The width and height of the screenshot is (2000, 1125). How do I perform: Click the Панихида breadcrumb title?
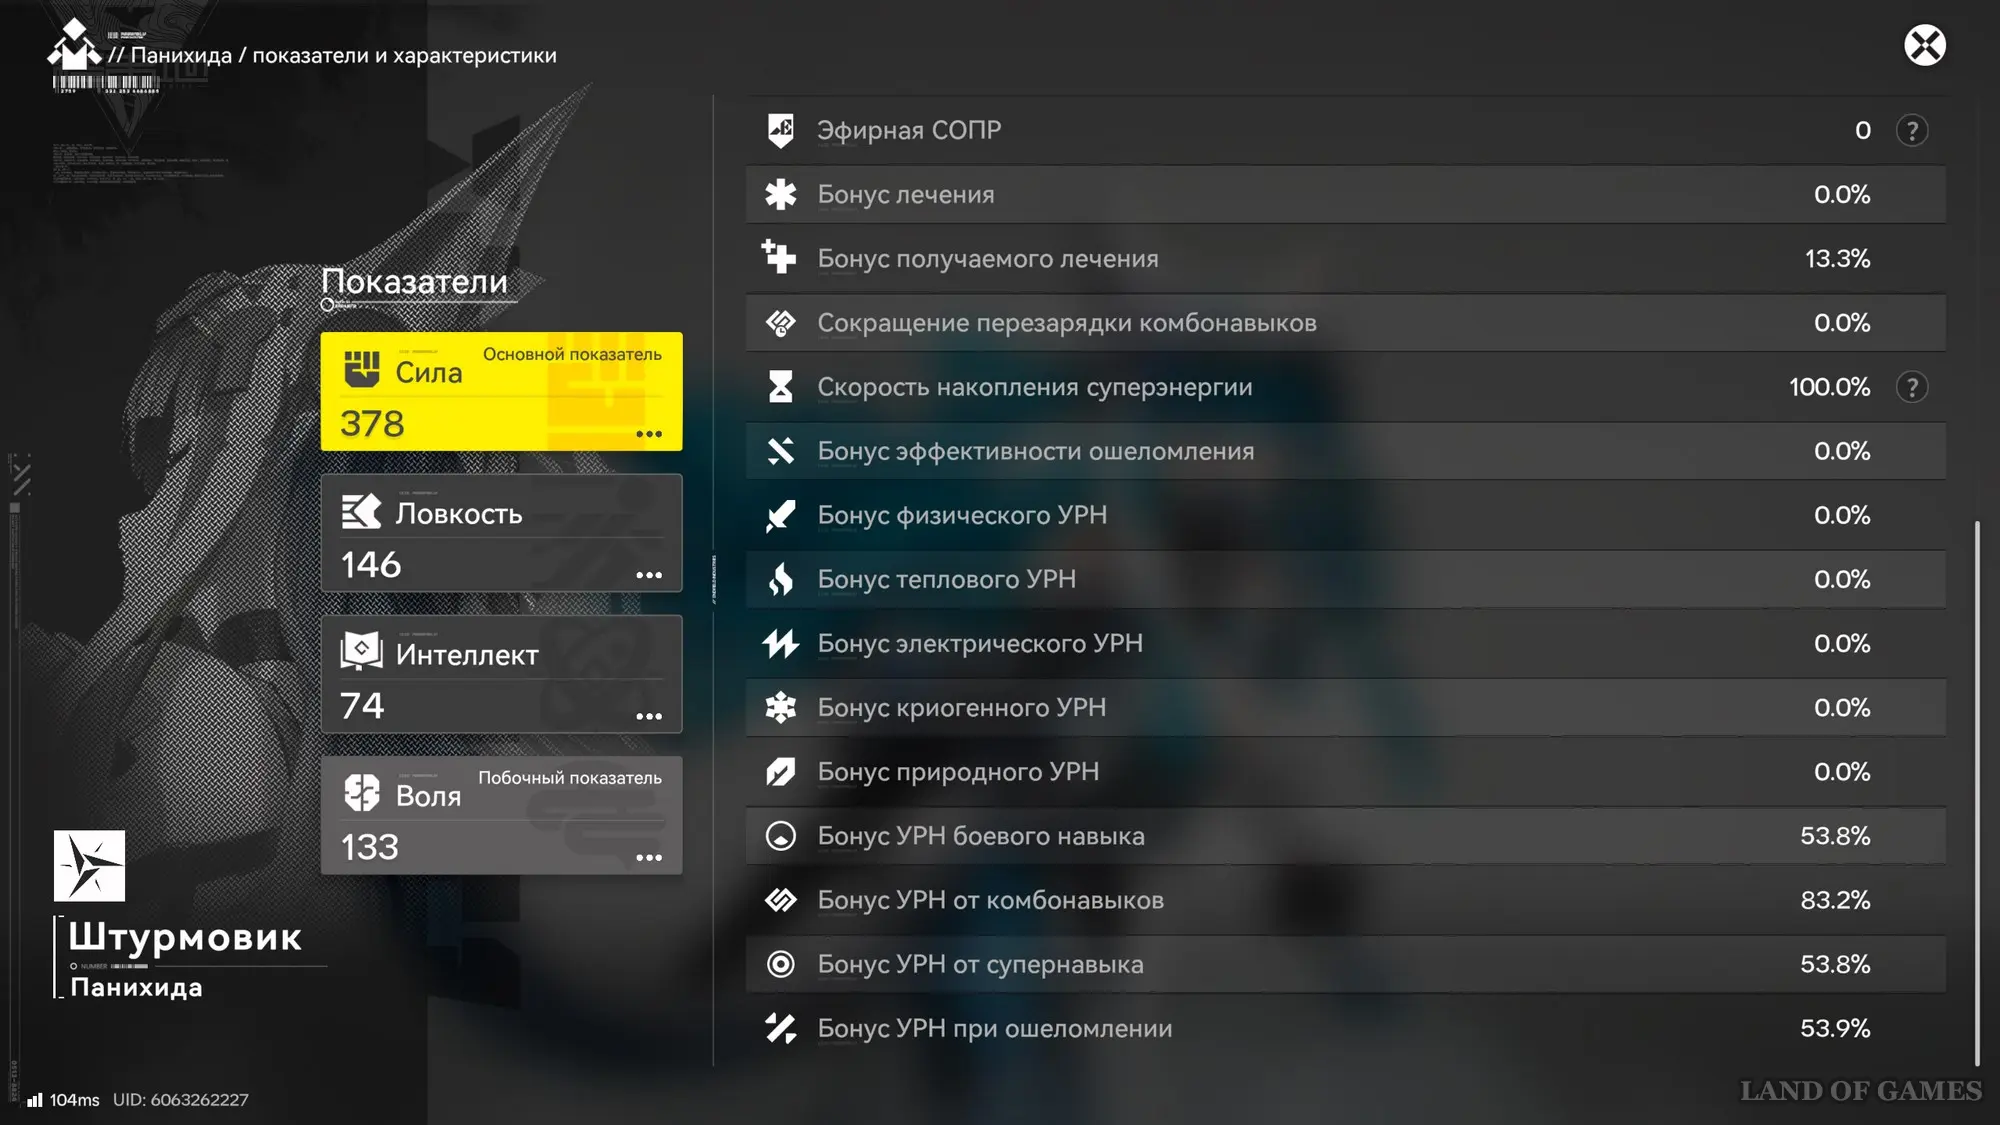tap(181, 56)
